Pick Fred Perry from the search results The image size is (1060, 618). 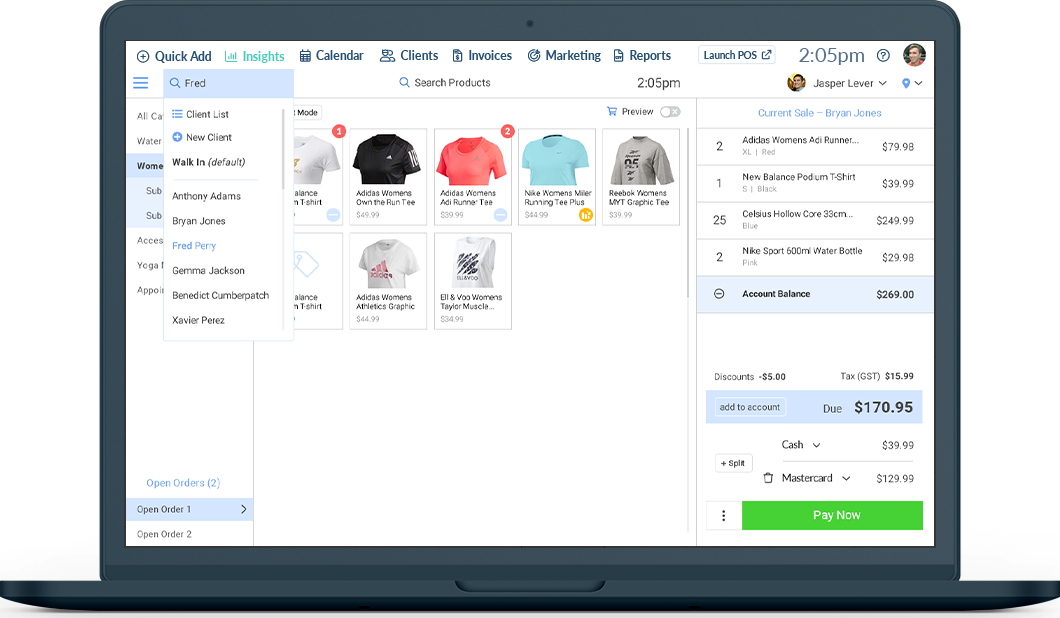pos(194,245)
